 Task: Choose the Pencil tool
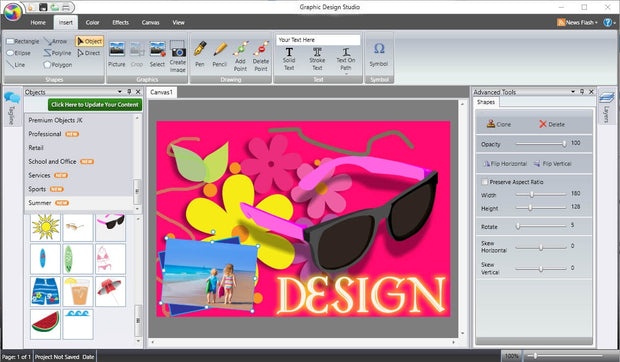219,54
